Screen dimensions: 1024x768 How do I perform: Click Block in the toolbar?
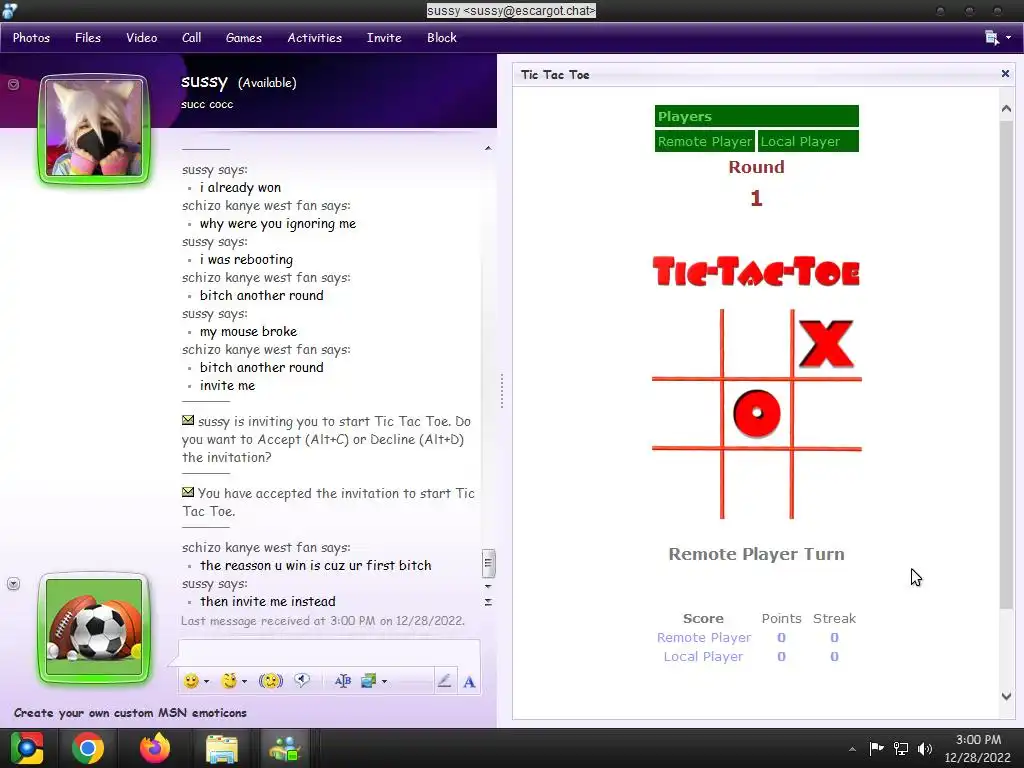point(441,38)
